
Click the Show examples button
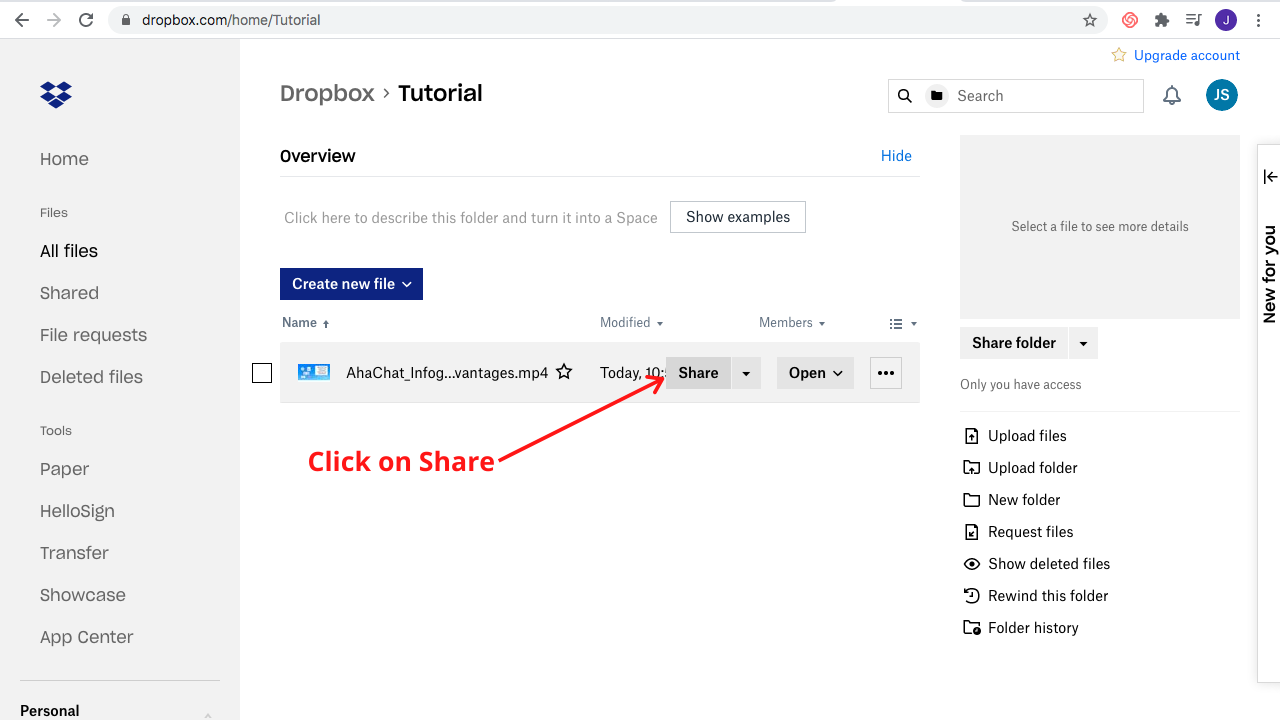tap(738, 217)
